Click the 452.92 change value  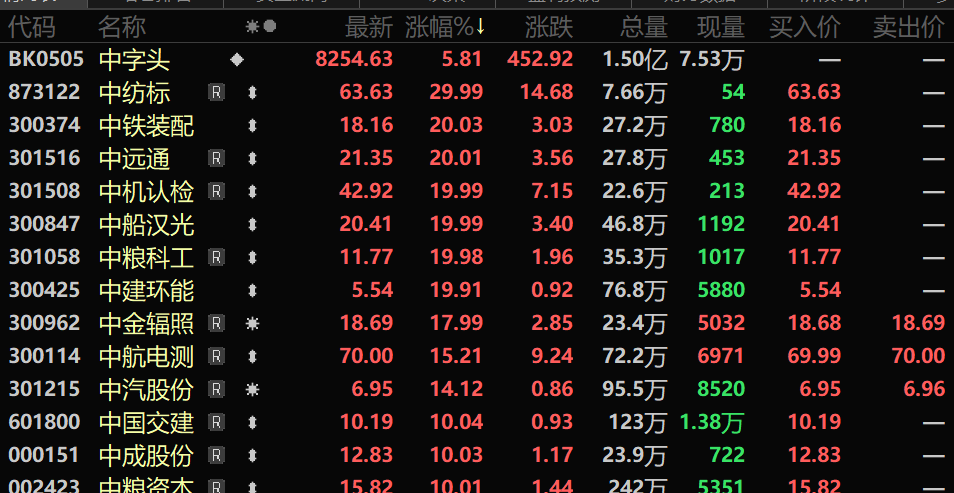point(540,60)
